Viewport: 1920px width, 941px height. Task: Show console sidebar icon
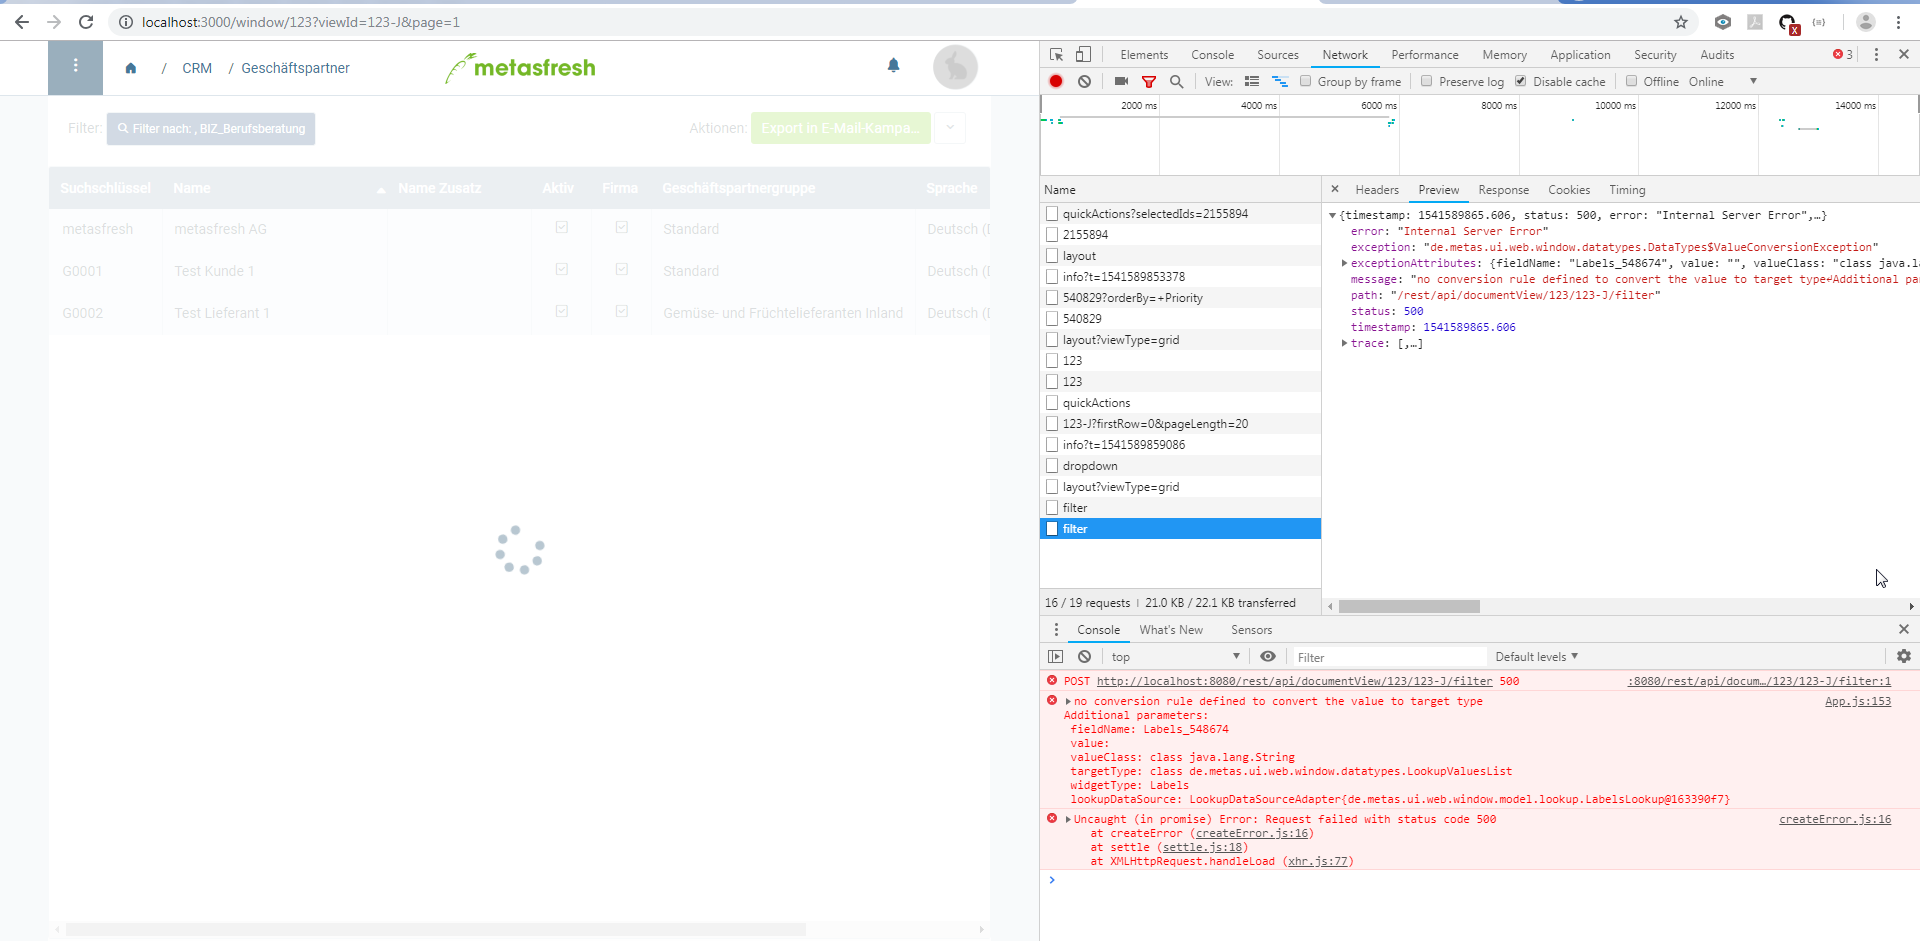[1056, 656]
